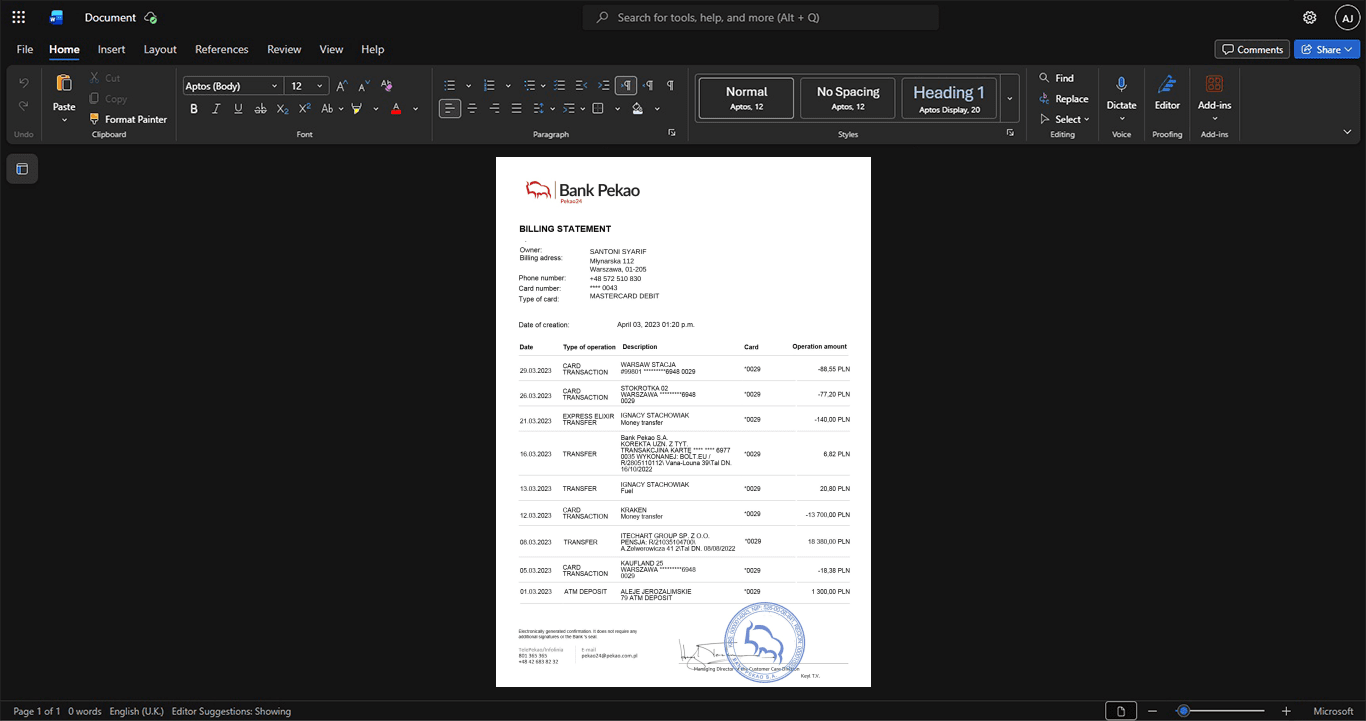Switch to Review tab

pyautogui.click(x=284, y=49)
